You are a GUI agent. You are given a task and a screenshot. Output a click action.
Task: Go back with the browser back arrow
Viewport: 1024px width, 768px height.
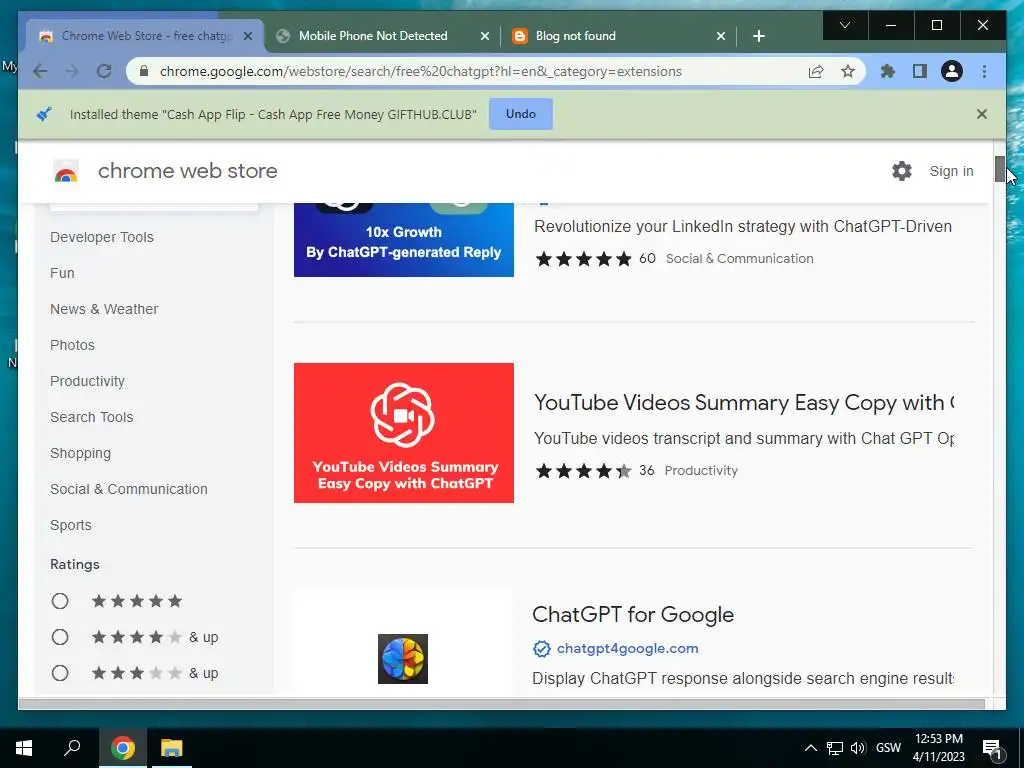pos(40,71)
